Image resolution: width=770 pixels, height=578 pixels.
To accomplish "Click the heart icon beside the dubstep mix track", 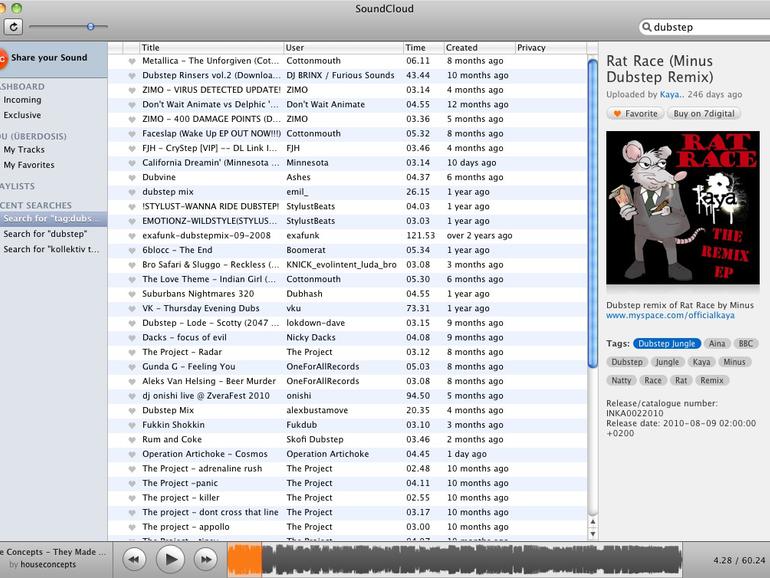I will pos(132,193).
